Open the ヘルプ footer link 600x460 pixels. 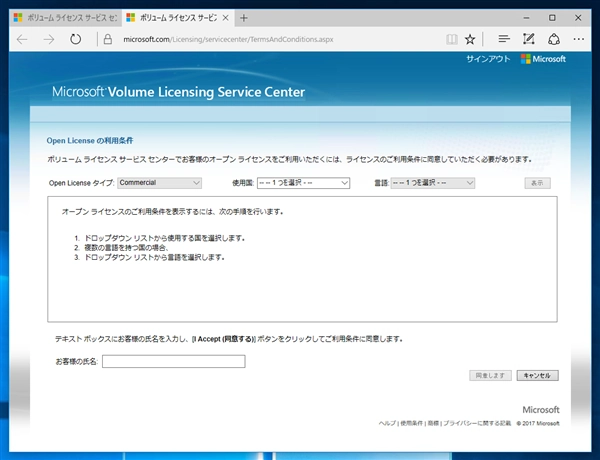pos(387,423)
